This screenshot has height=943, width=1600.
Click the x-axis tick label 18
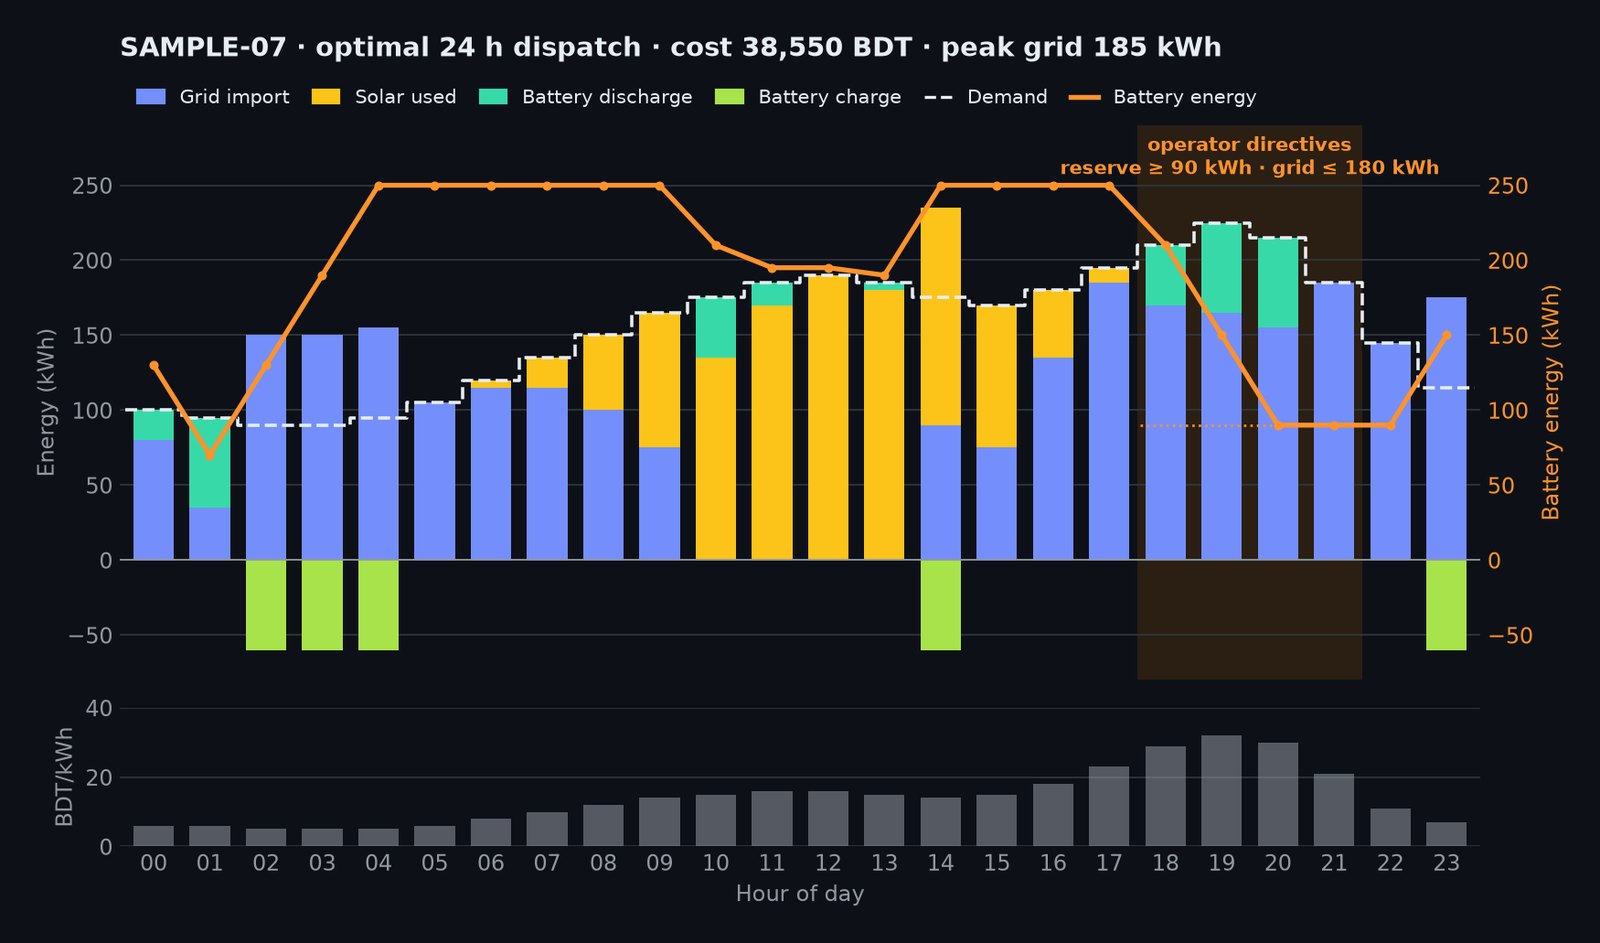tap(1165, 863)
